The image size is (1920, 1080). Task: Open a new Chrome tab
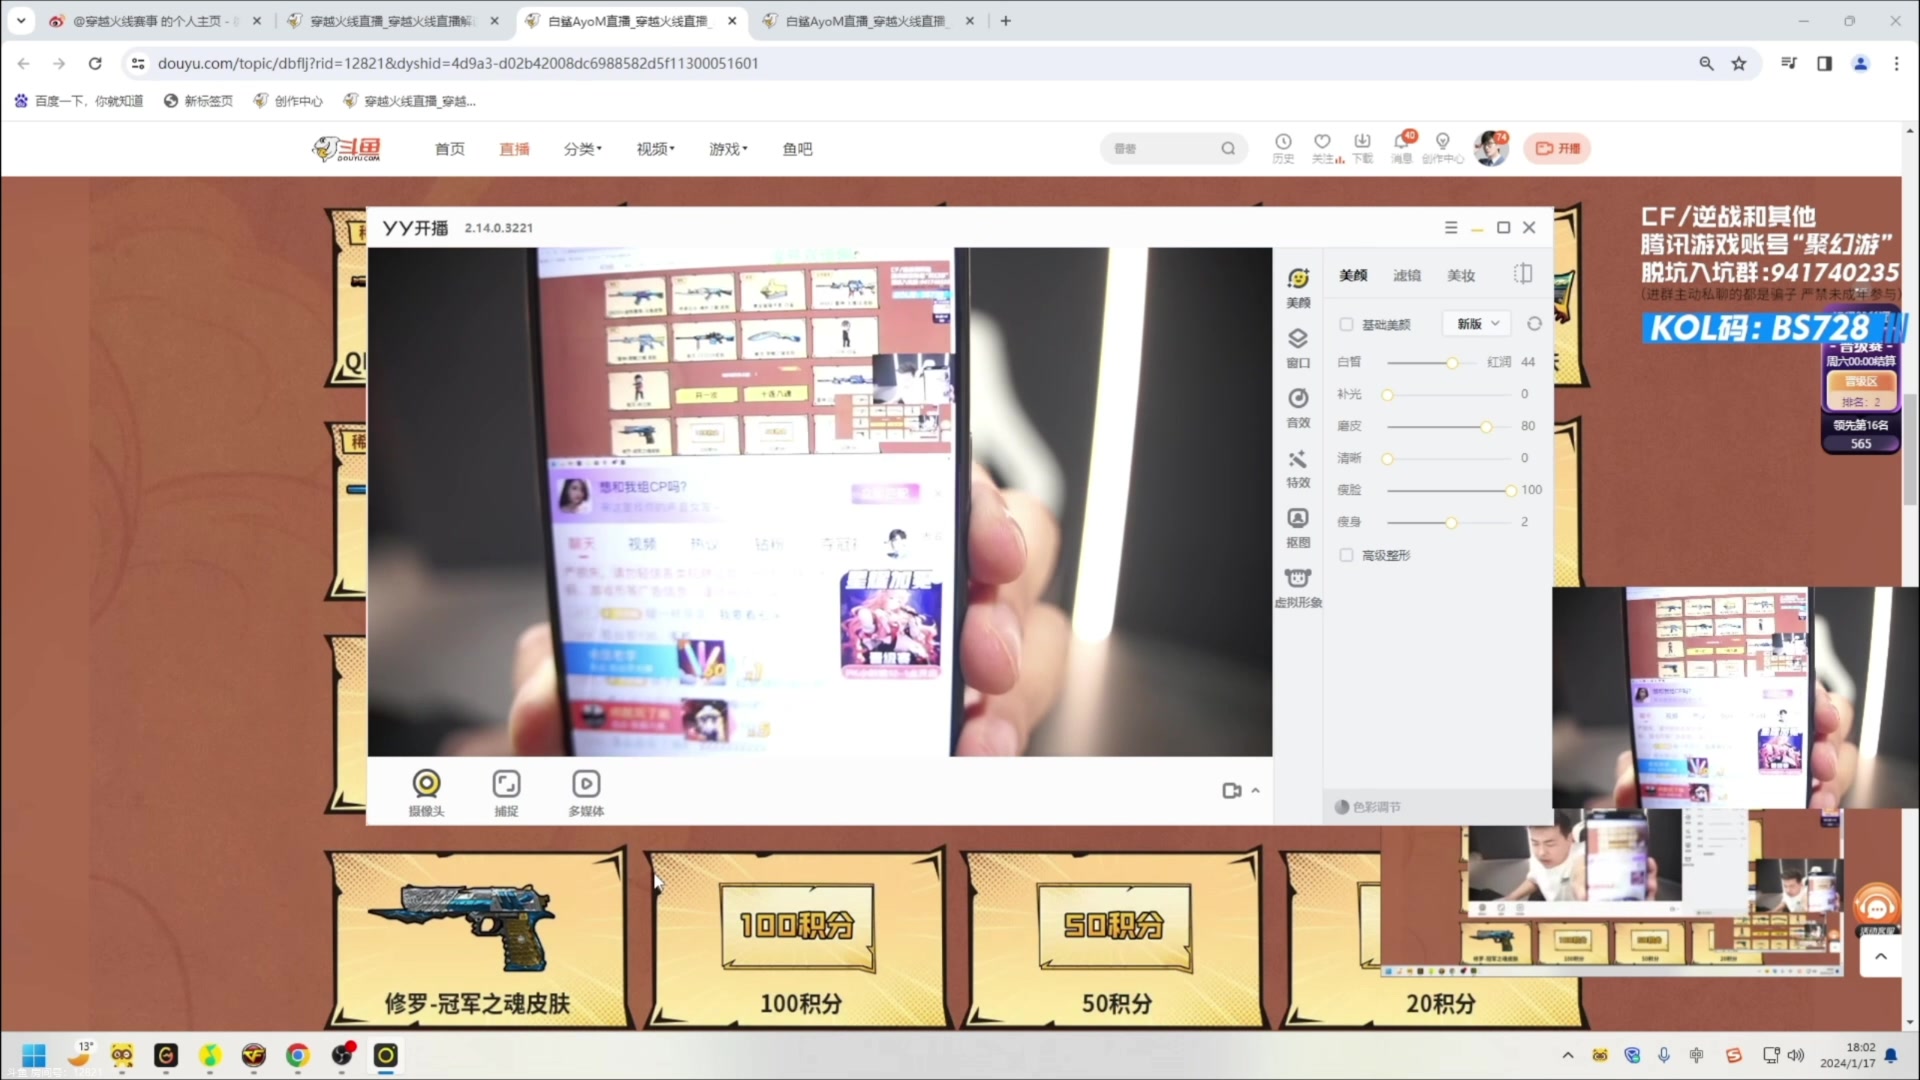click(1006, 21)
